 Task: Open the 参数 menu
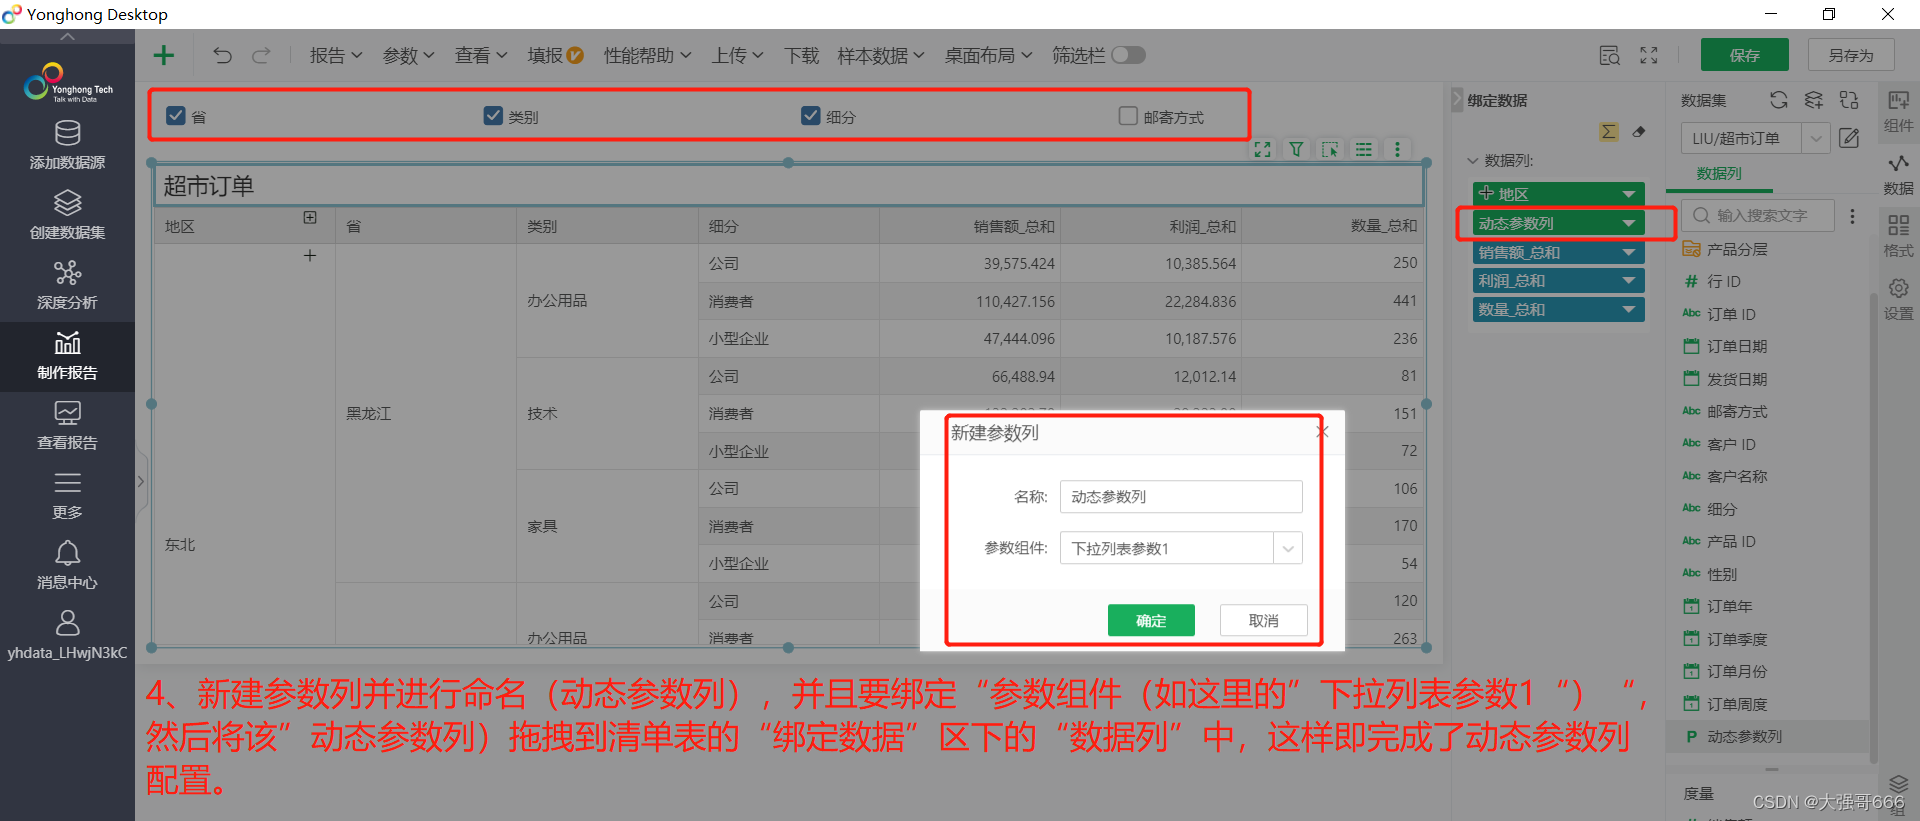tap(408, 55)
